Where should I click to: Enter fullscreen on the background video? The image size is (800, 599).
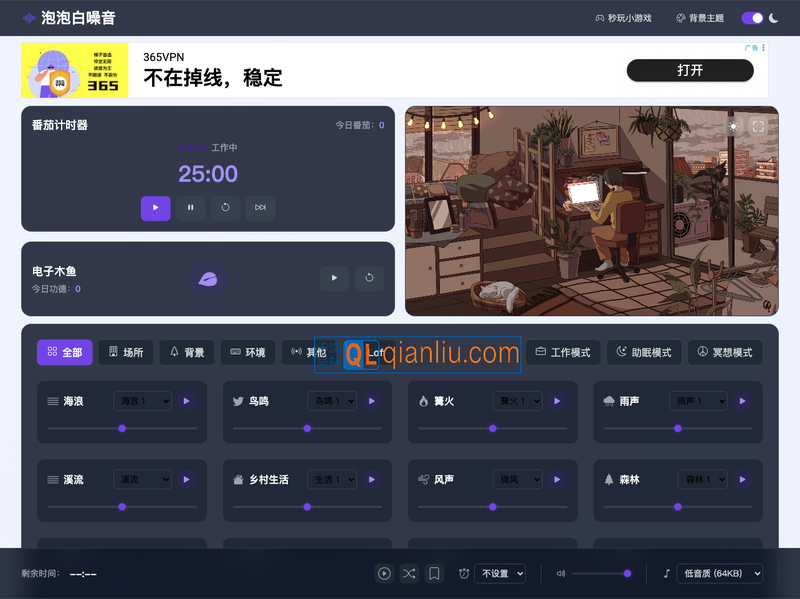(x=758, y=126)
